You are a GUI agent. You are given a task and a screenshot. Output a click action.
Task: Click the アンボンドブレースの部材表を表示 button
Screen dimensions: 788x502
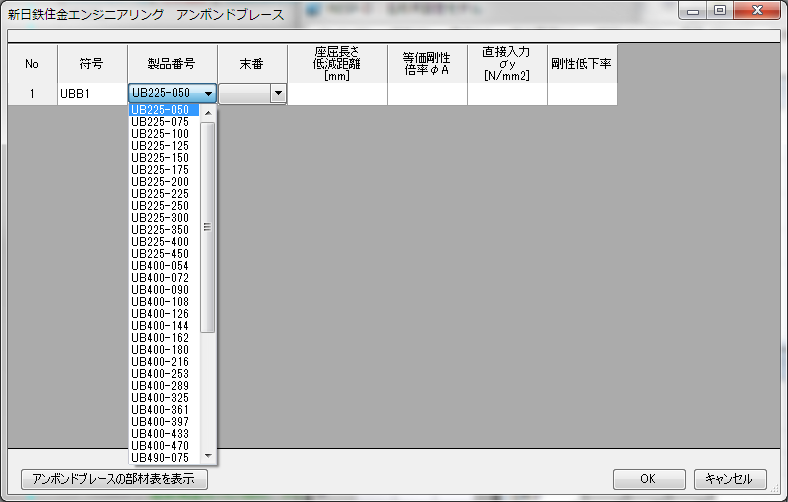(x=114, y=479)
